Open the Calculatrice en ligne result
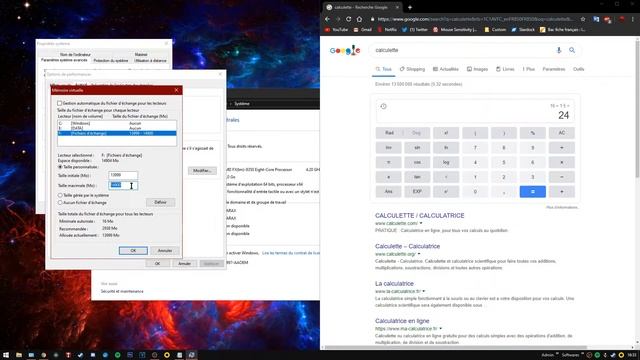 point(402,321)
